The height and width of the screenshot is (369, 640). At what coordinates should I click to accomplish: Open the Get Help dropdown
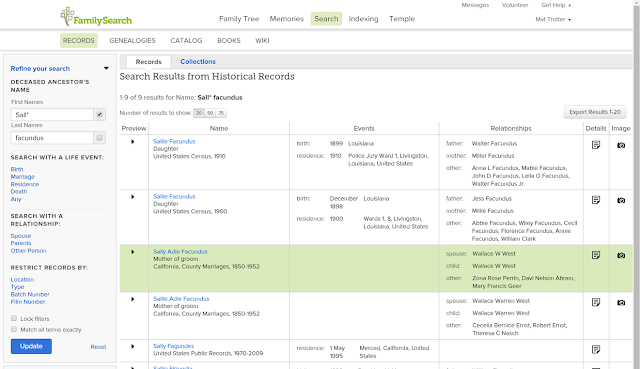point(556,5)
